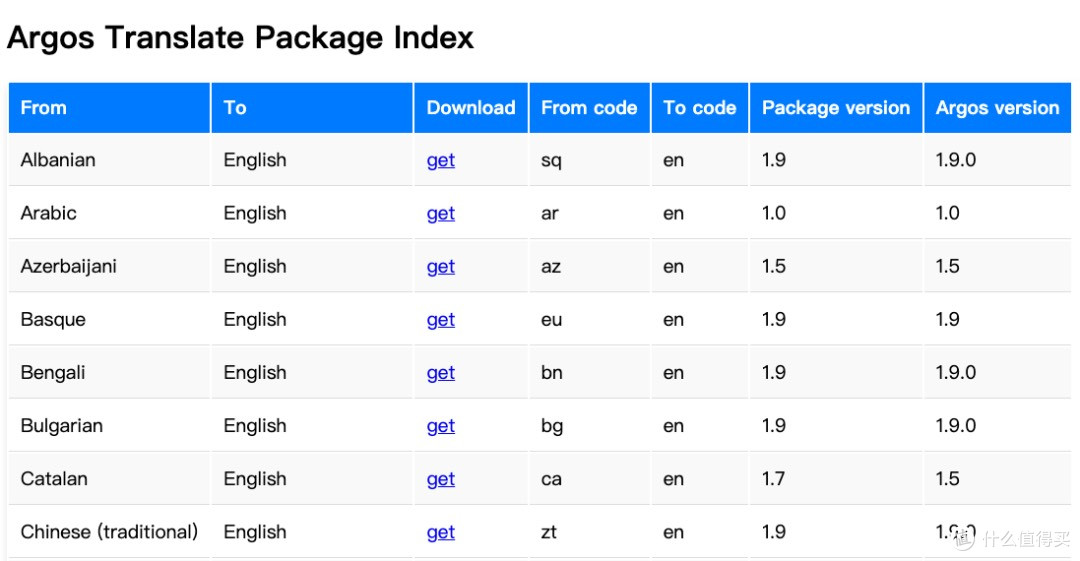
Task: Click the Argos Translate Package Index title
Action: [240, 37]
